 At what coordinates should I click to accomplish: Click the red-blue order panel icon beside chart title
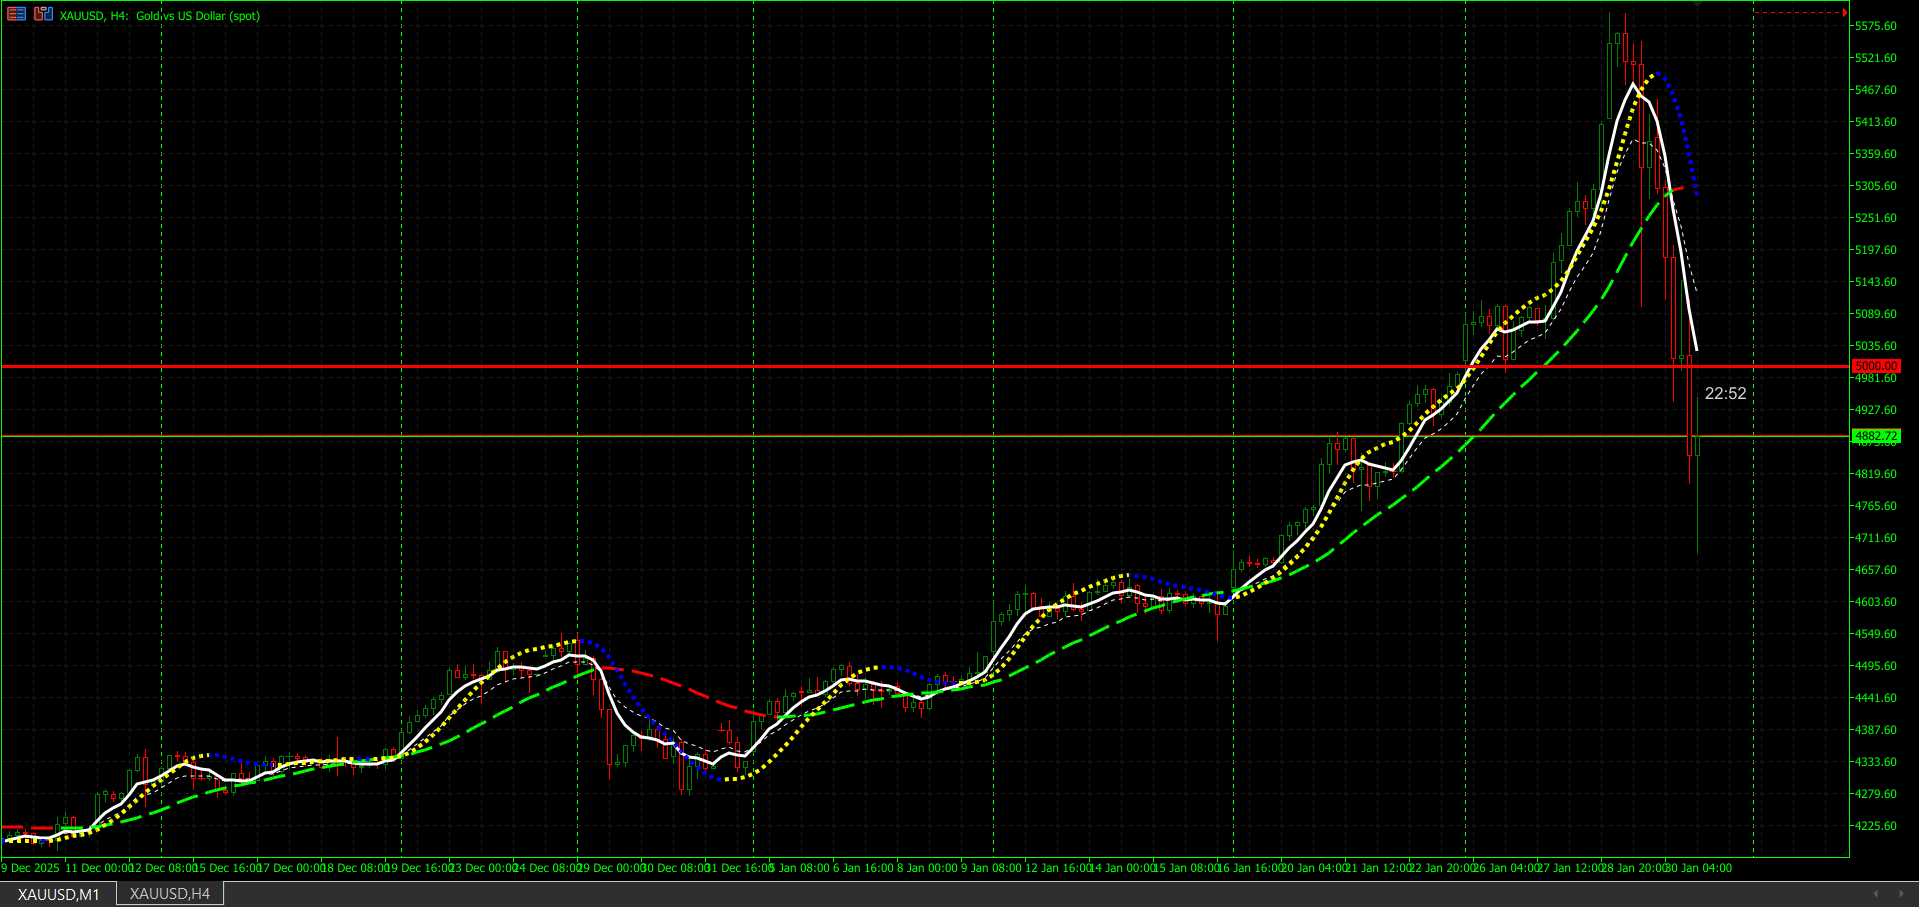pyautogui.click(x=16, y=14)
